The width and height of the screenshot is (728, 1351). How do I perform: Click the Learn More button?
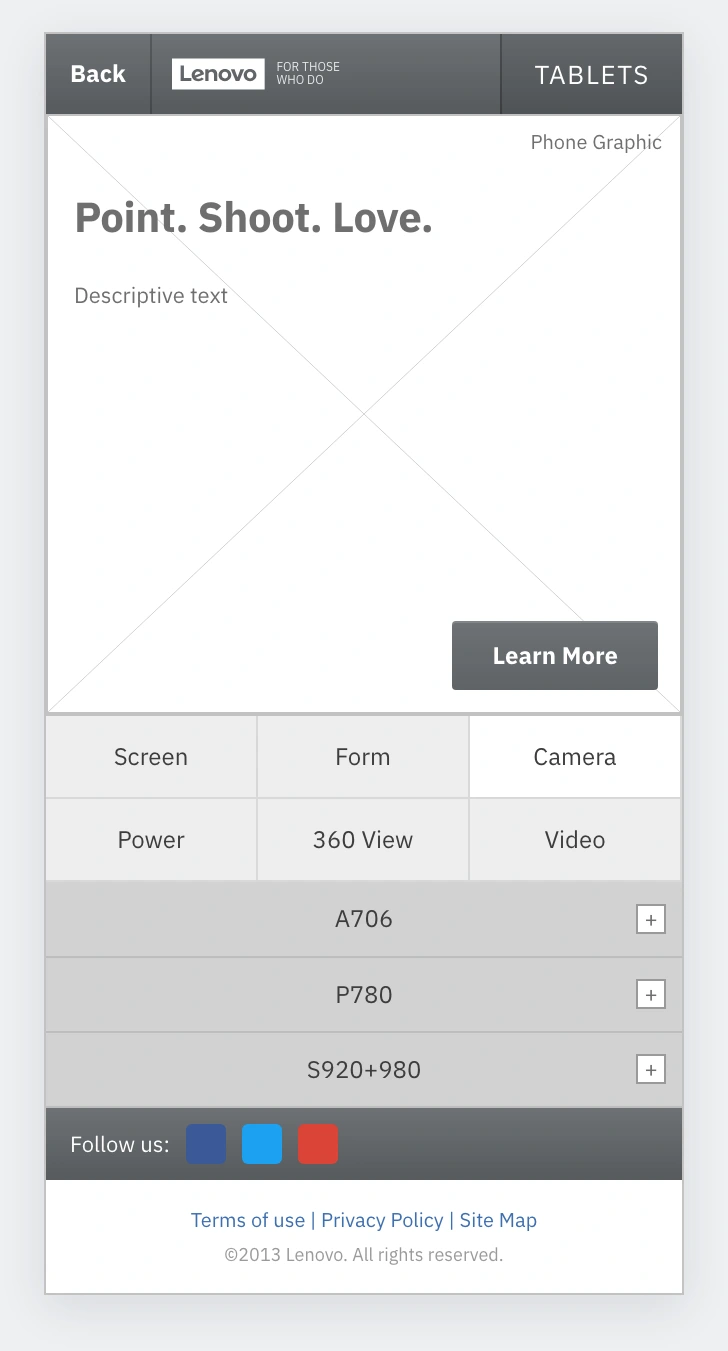pyautogui.click(x=555, y=655)
